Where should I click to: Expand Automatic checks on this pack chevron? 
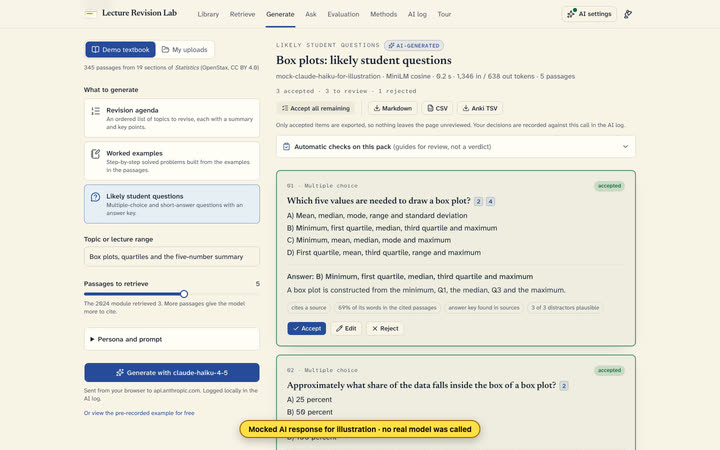[625, 146]
